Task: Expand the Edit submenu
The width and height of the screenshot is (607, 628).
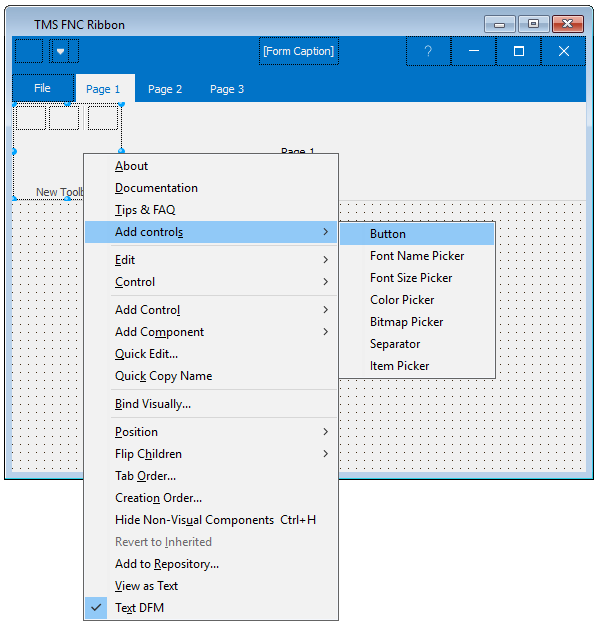Action: point(212,260)
